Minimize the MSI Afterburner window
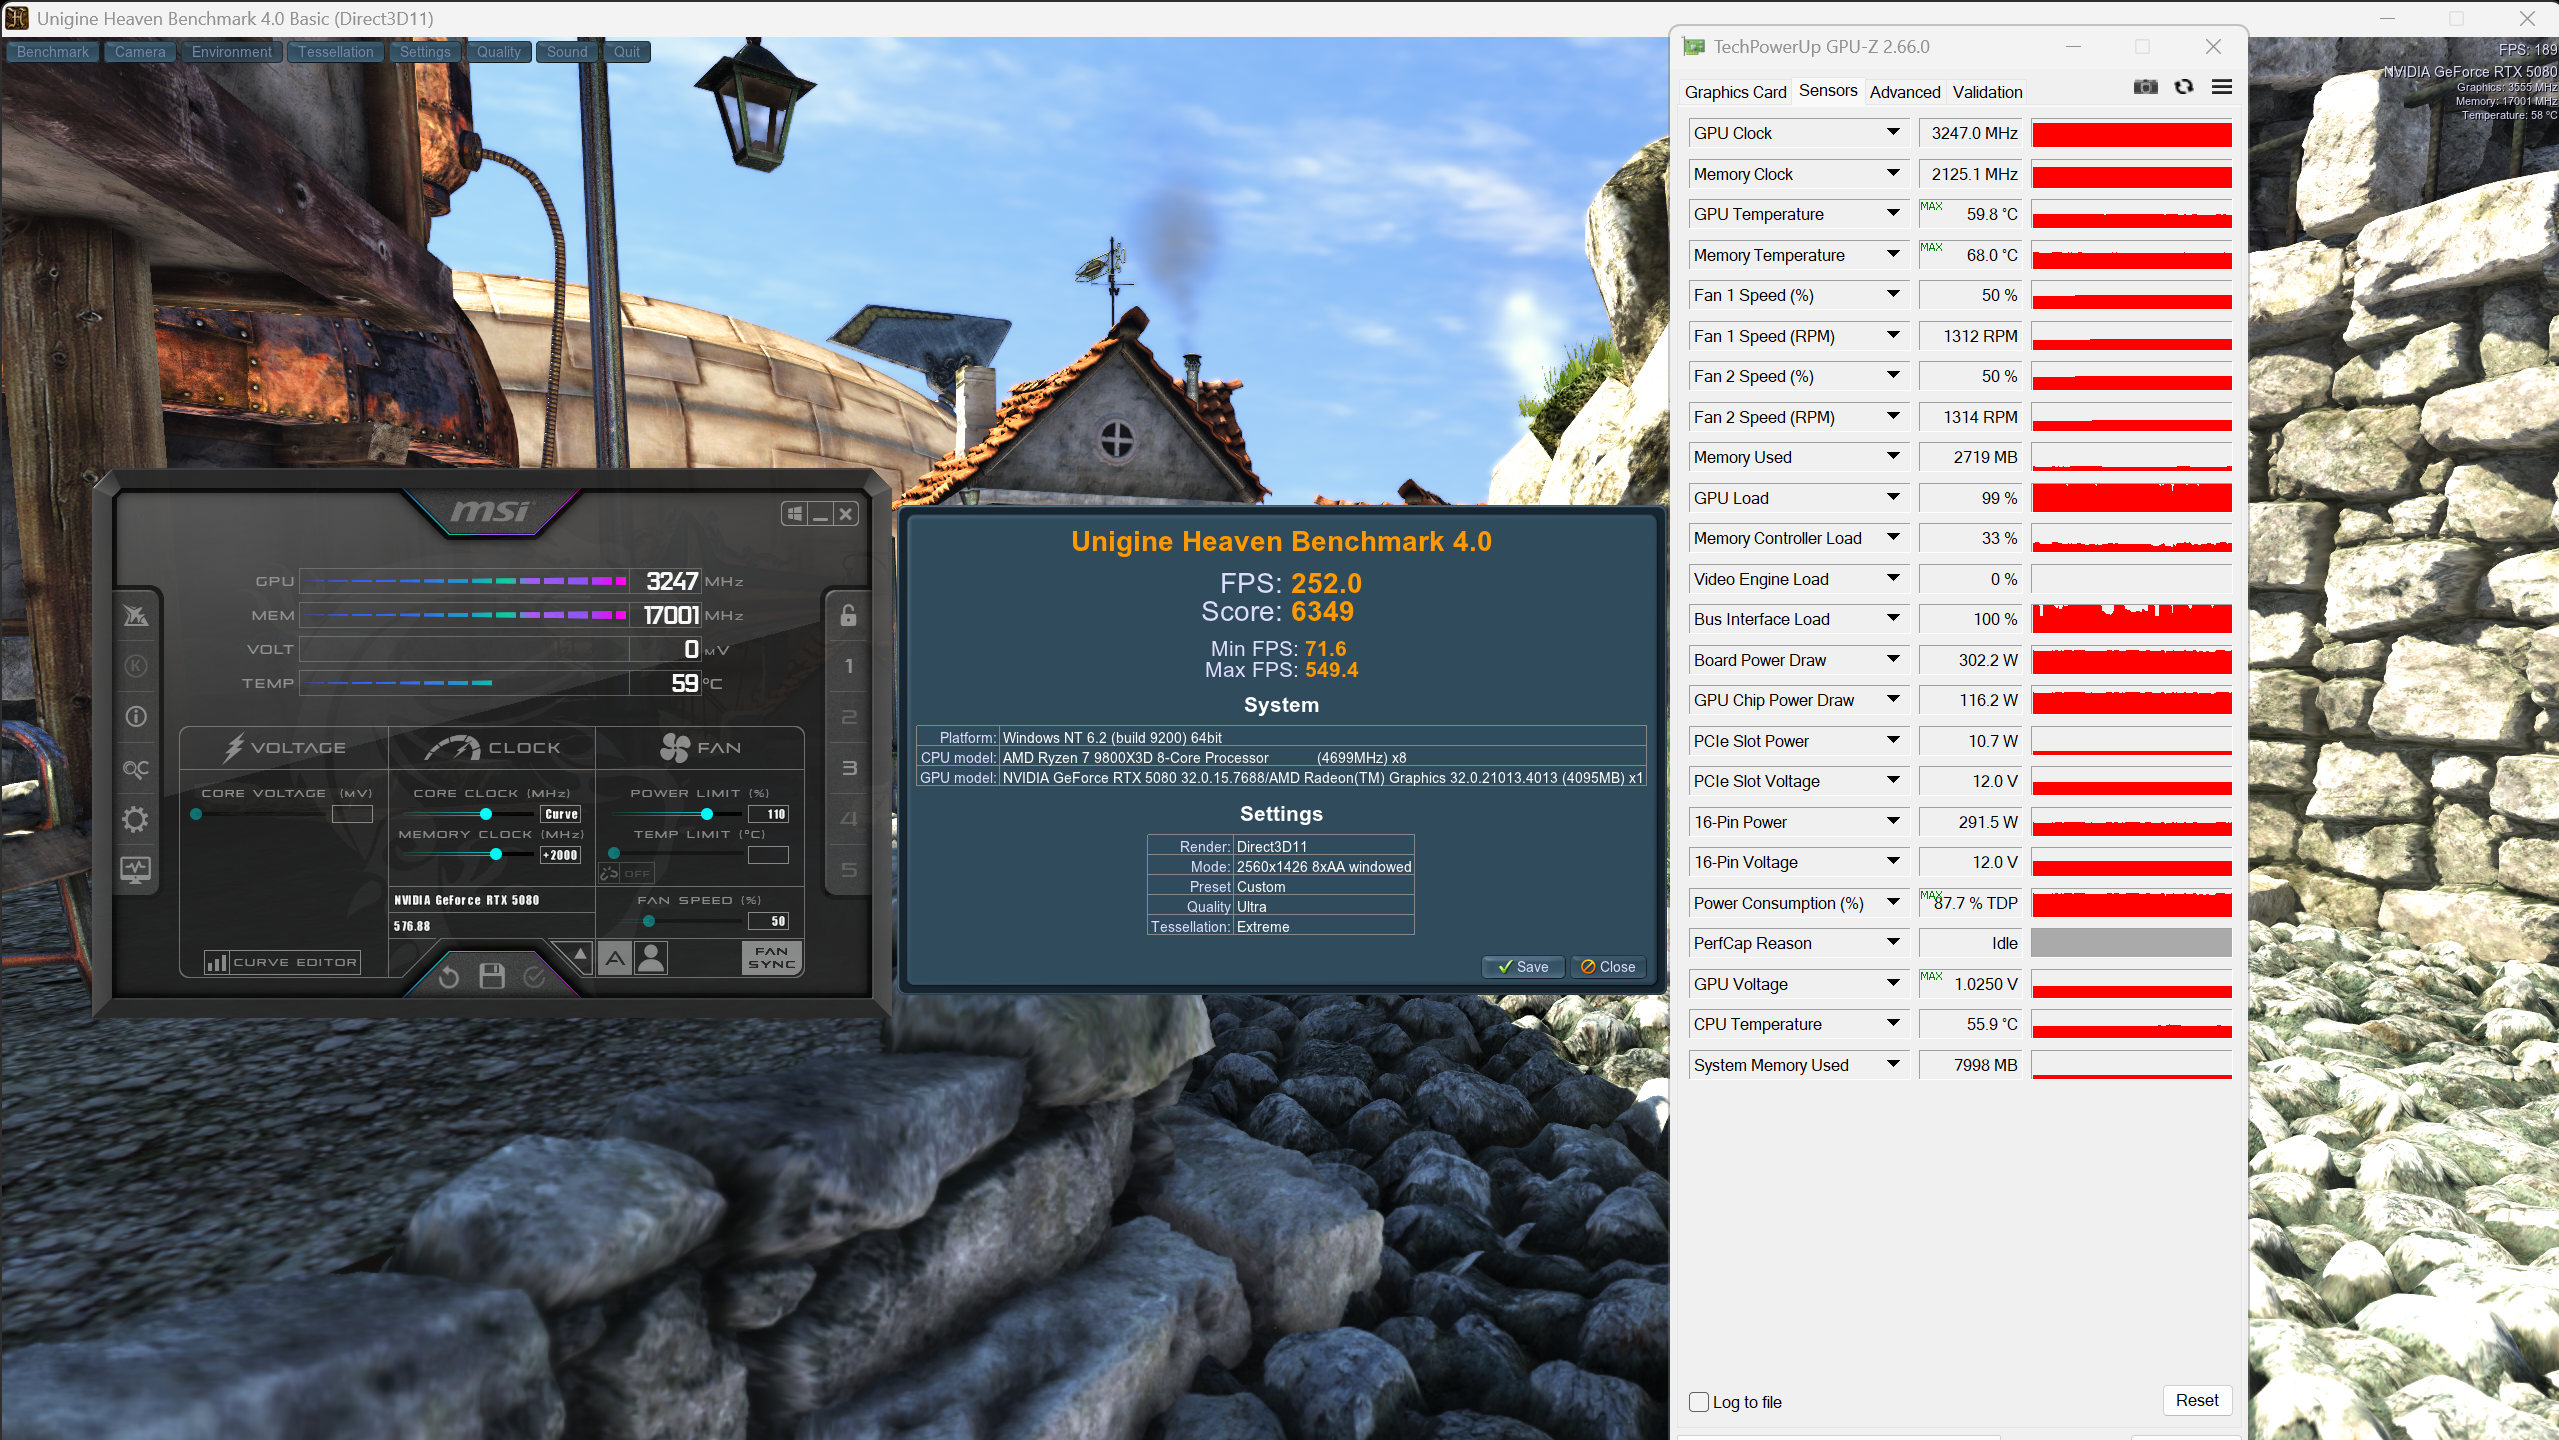The image size is (2559, 1440). [x=821, y=514]
